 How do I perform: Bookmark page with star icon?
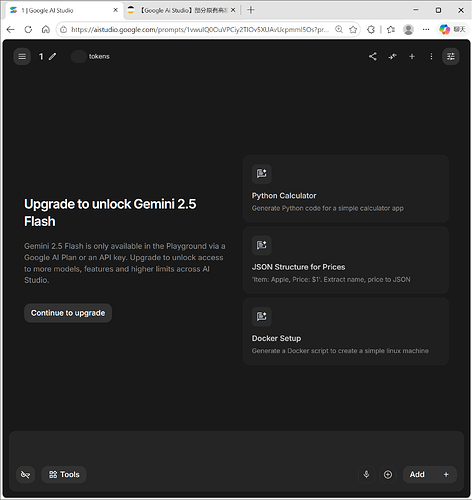(353, 30)
